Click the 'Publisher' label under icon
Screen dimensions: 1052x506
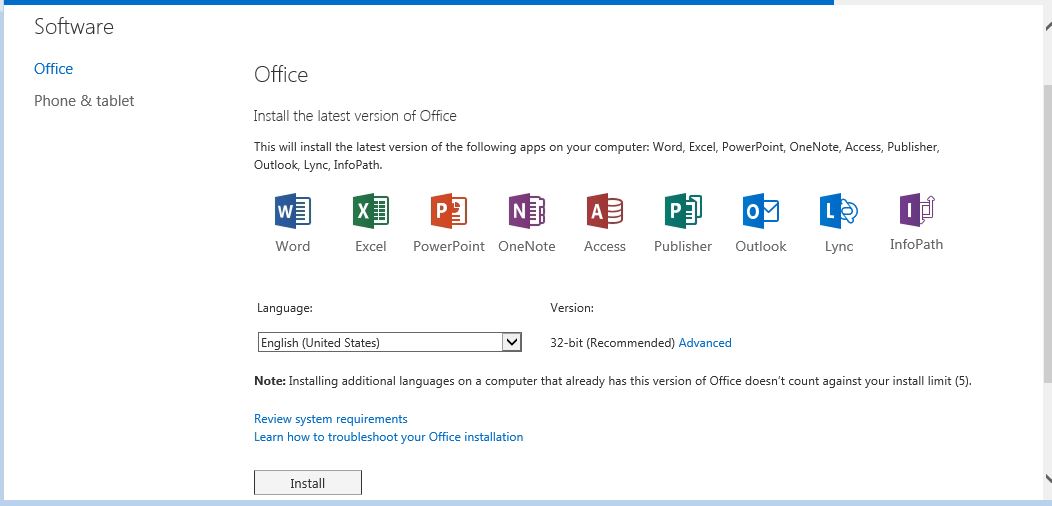683,246
